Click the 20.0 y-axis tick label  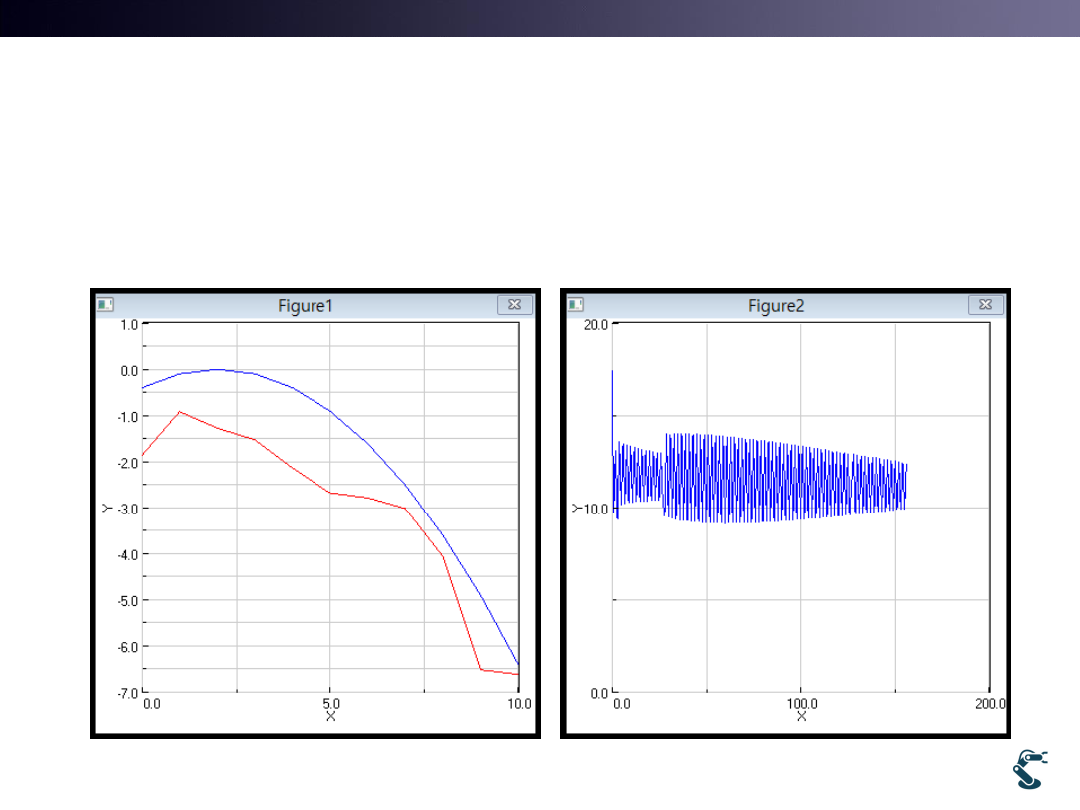[x=596, y=325]
